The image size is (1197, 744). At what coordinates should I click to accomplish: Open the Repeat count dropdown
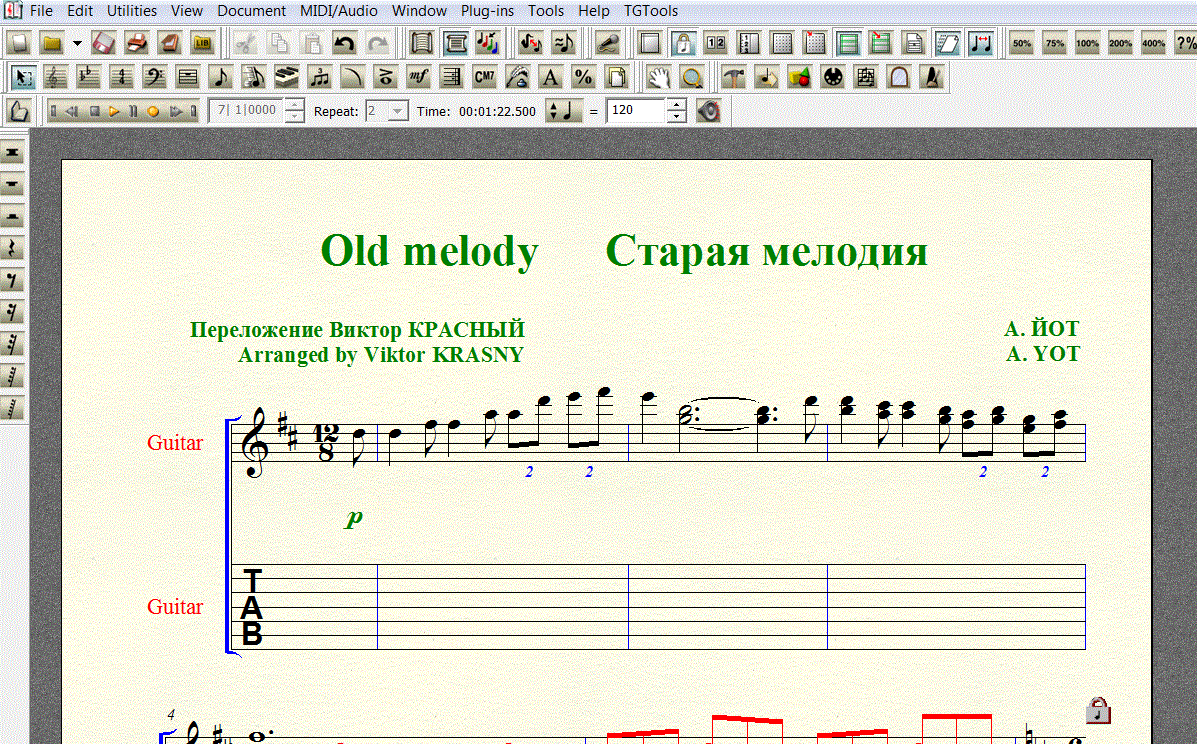(397, 111)
